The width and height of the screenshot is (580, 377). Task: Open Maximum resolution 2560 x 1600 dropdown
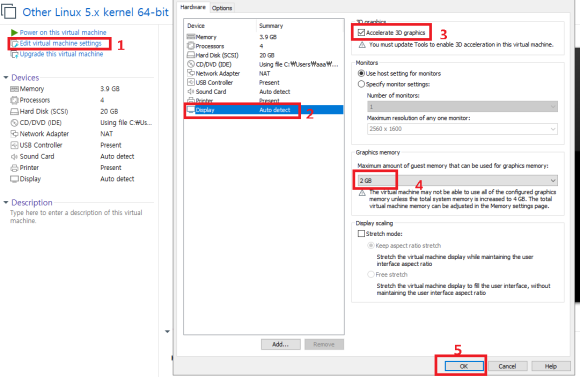click(462, 129)
